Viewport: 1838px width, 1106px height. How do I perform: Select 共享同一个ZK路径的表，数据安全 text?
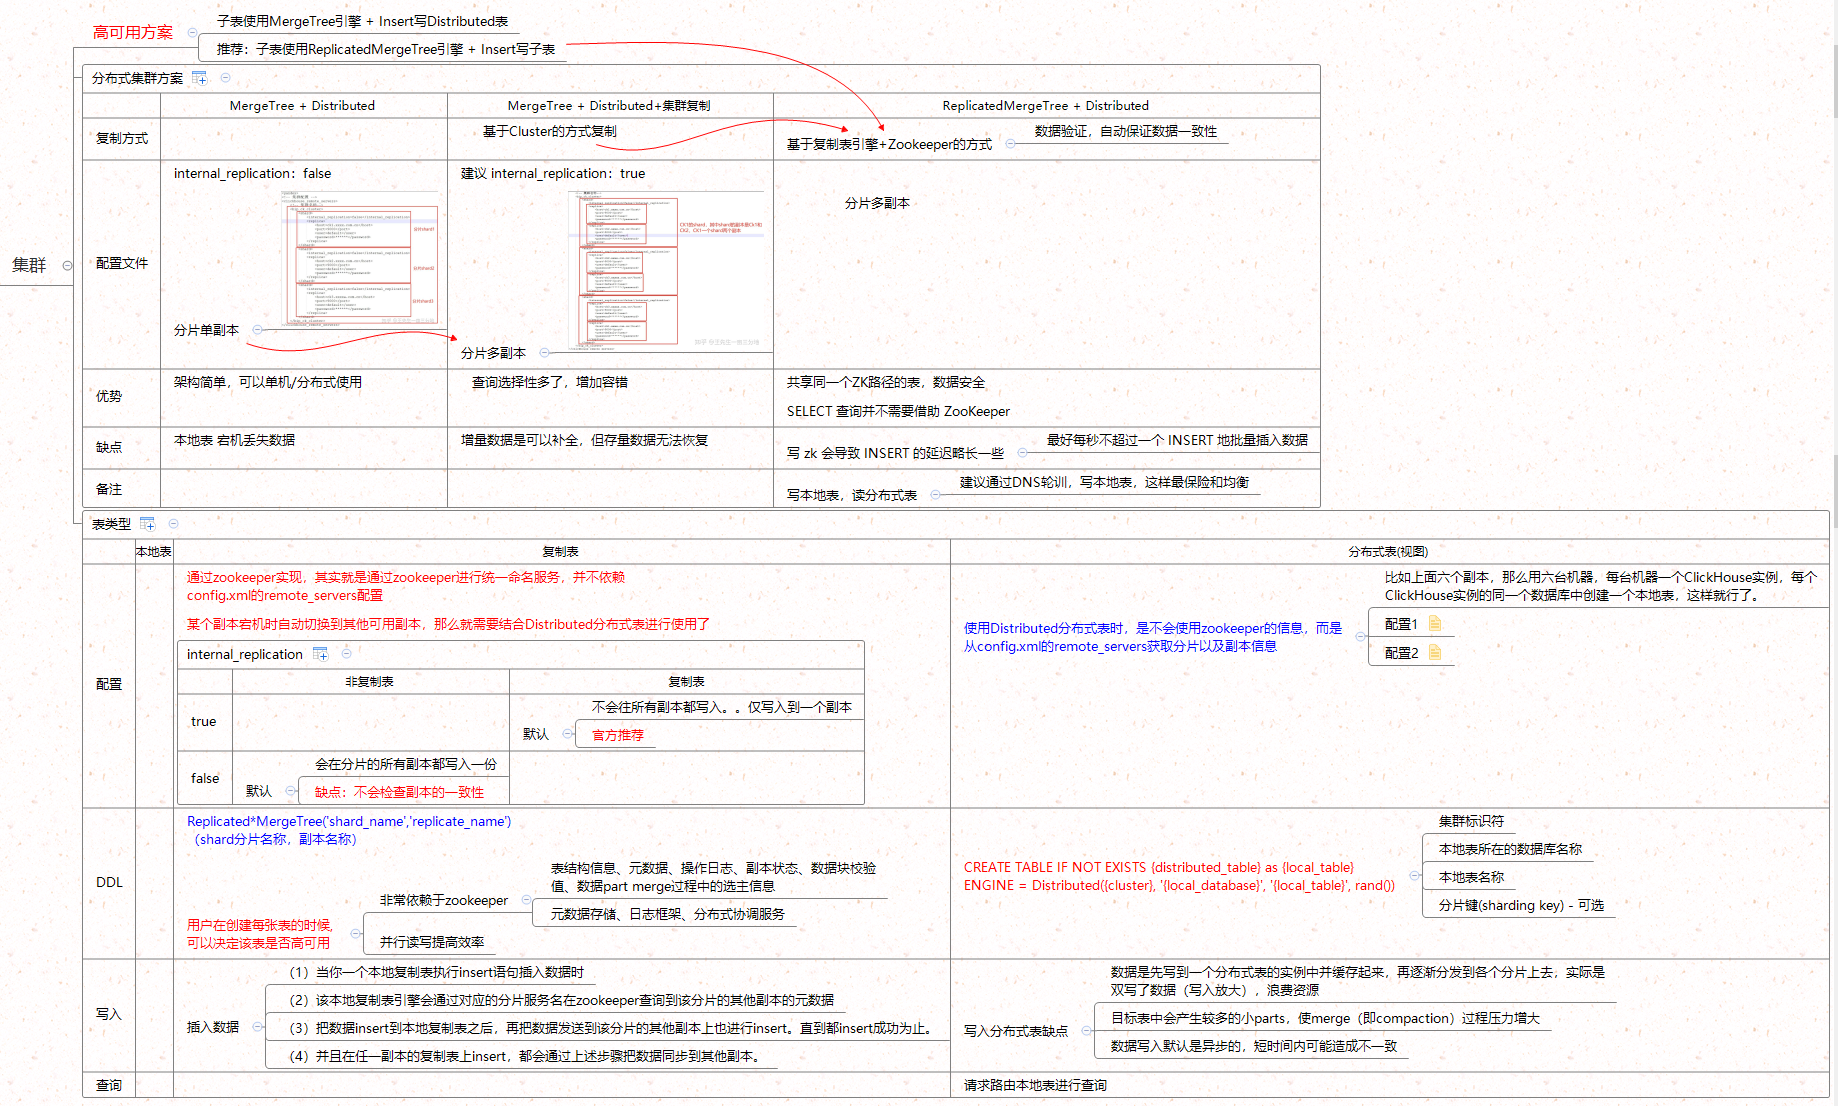point(886,383)
